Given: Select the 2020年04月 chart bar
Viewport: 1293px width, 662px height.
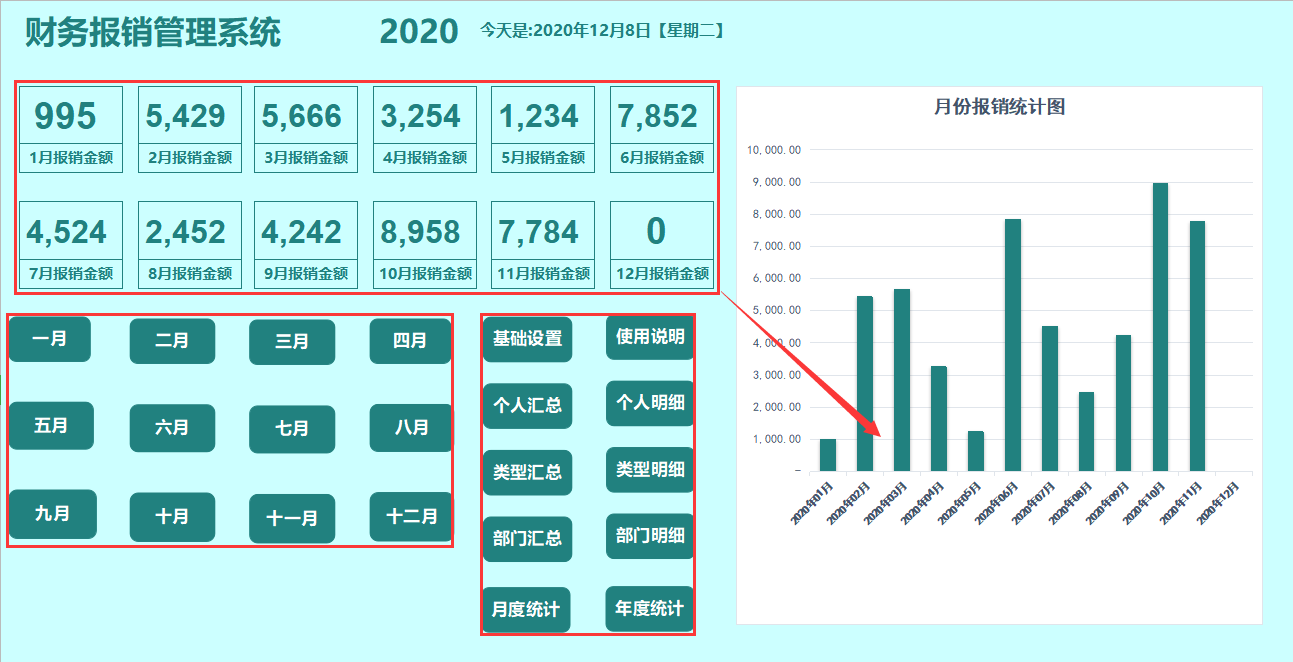Looking at the screenshot, I should pyautogui.click(x=939, y=419).
